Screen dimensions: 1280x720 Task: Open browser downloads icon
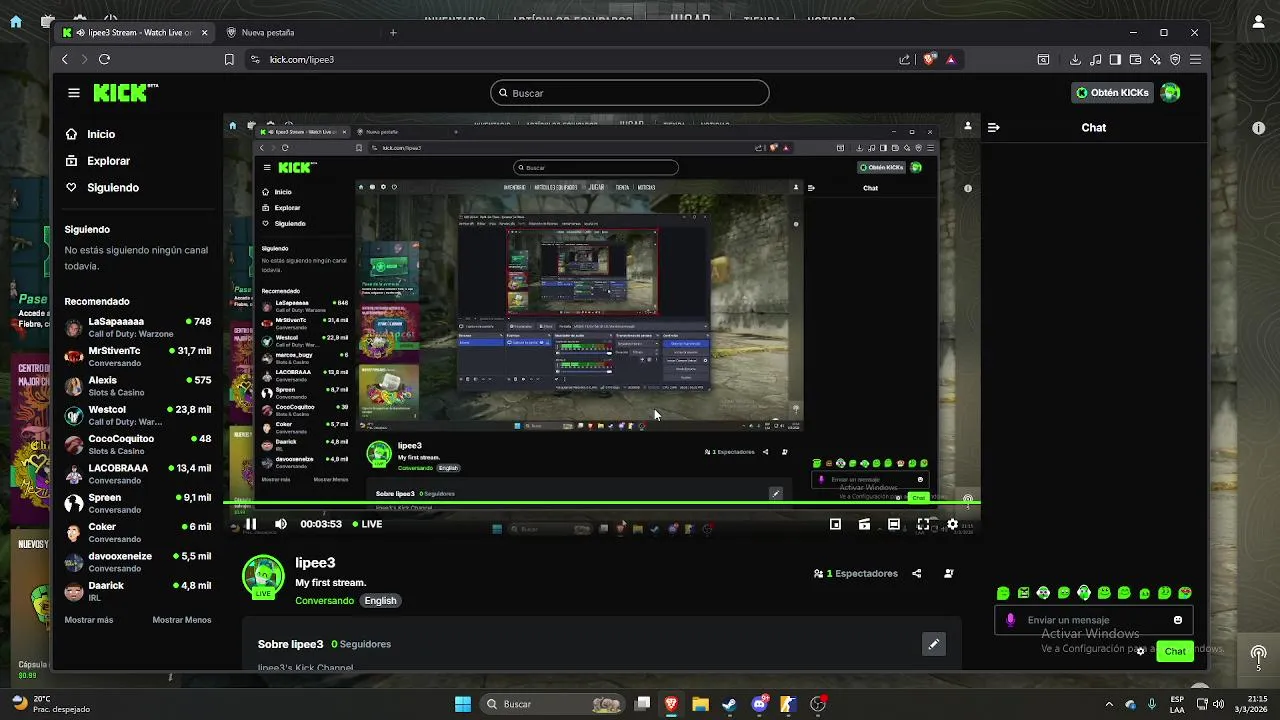(1075, 59)
